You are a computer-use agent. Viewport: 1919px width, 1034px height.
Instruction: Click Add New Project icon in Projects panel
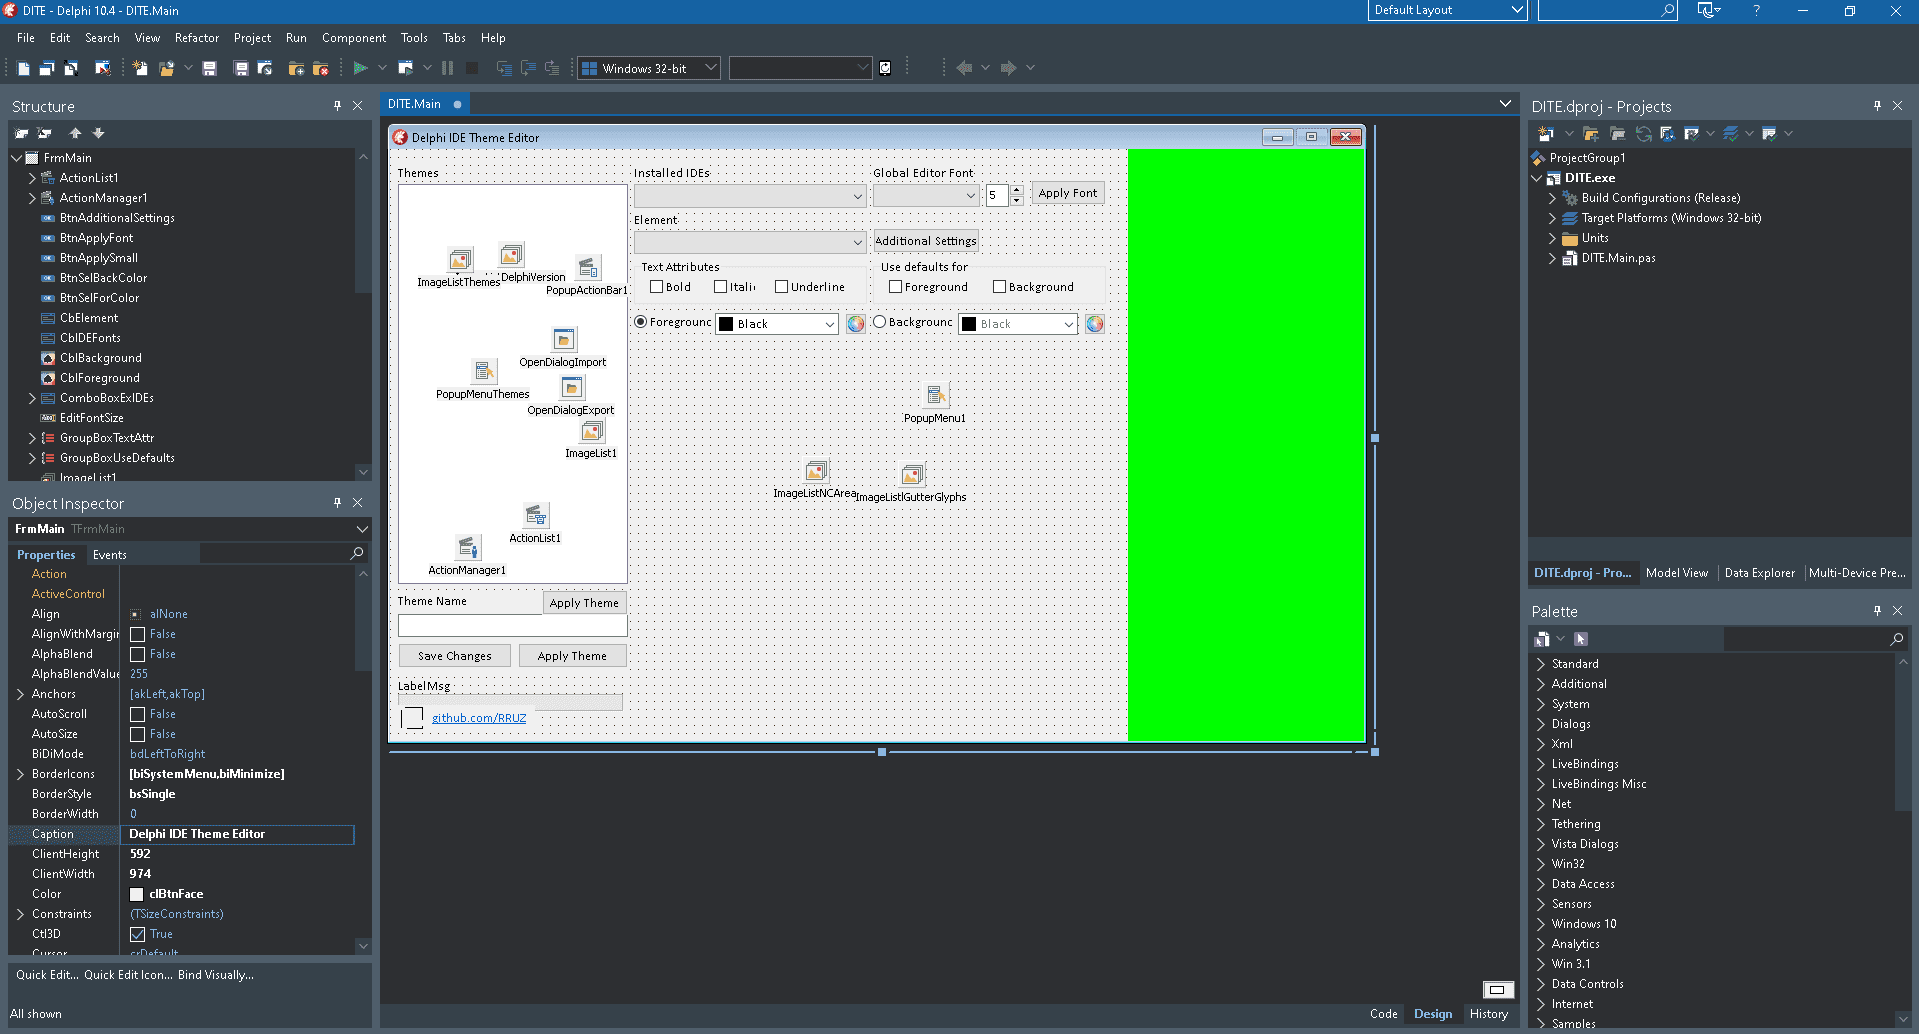tap(1545, 134)
